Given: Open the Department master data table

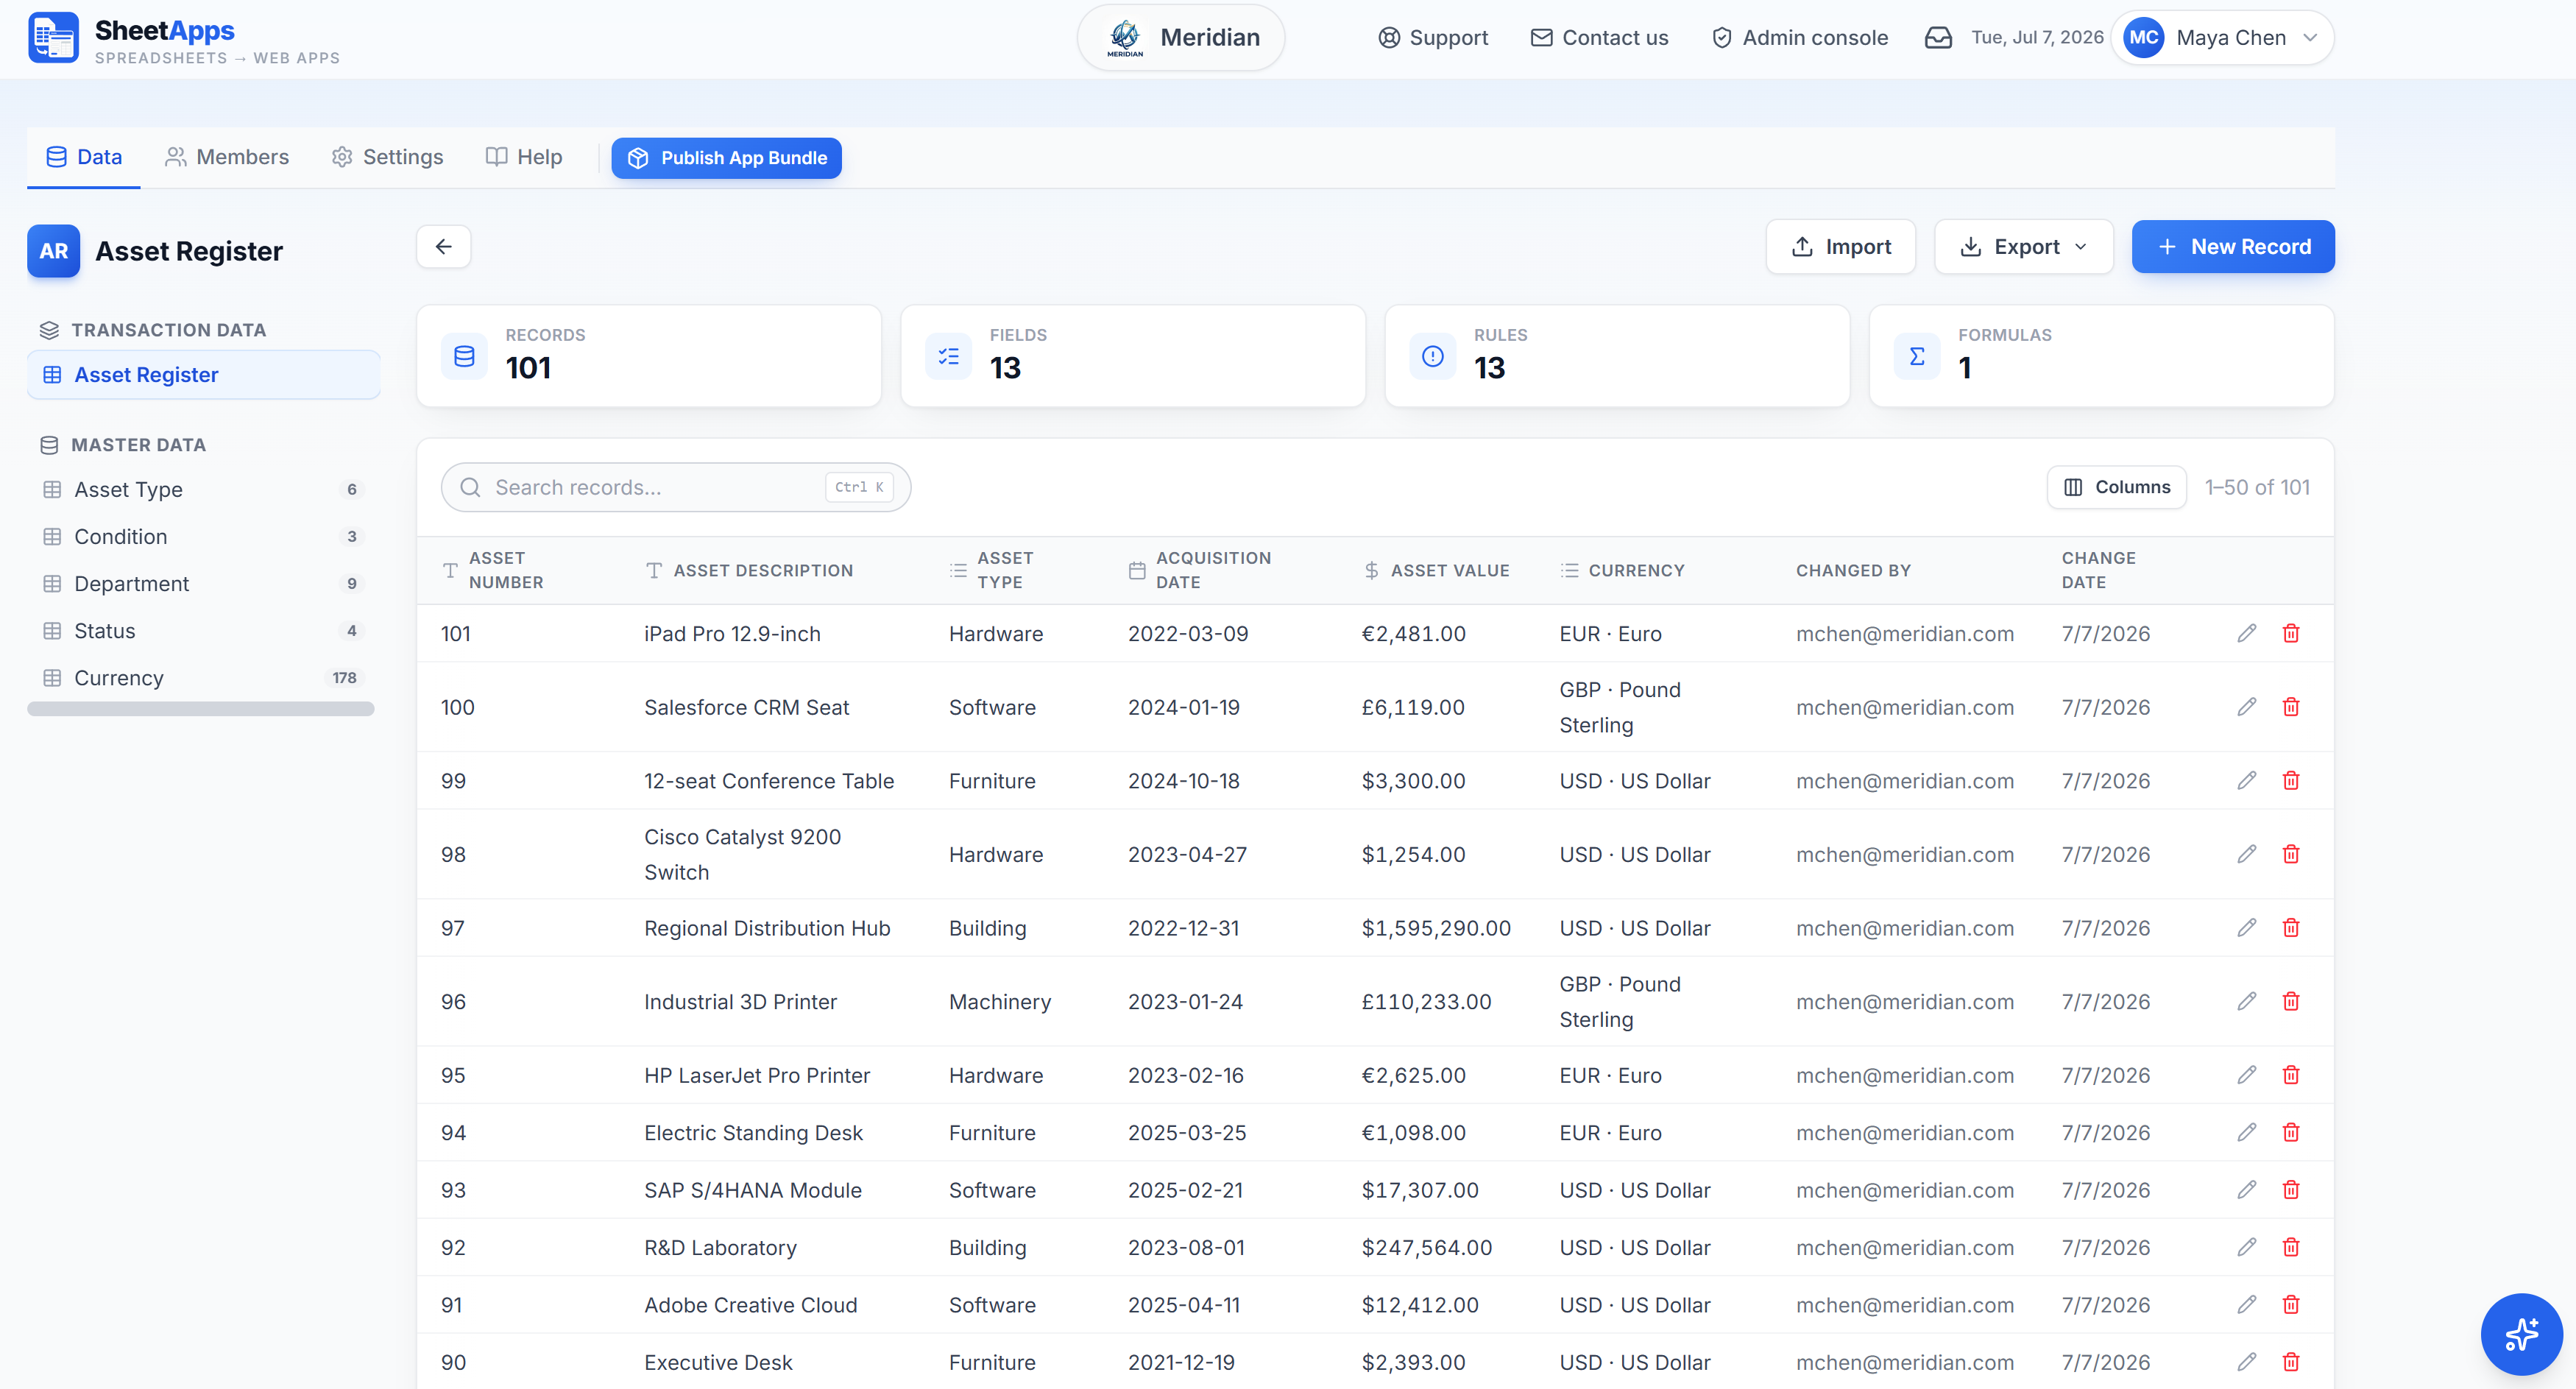Looking at the screenshot, I should pos(204,584).
